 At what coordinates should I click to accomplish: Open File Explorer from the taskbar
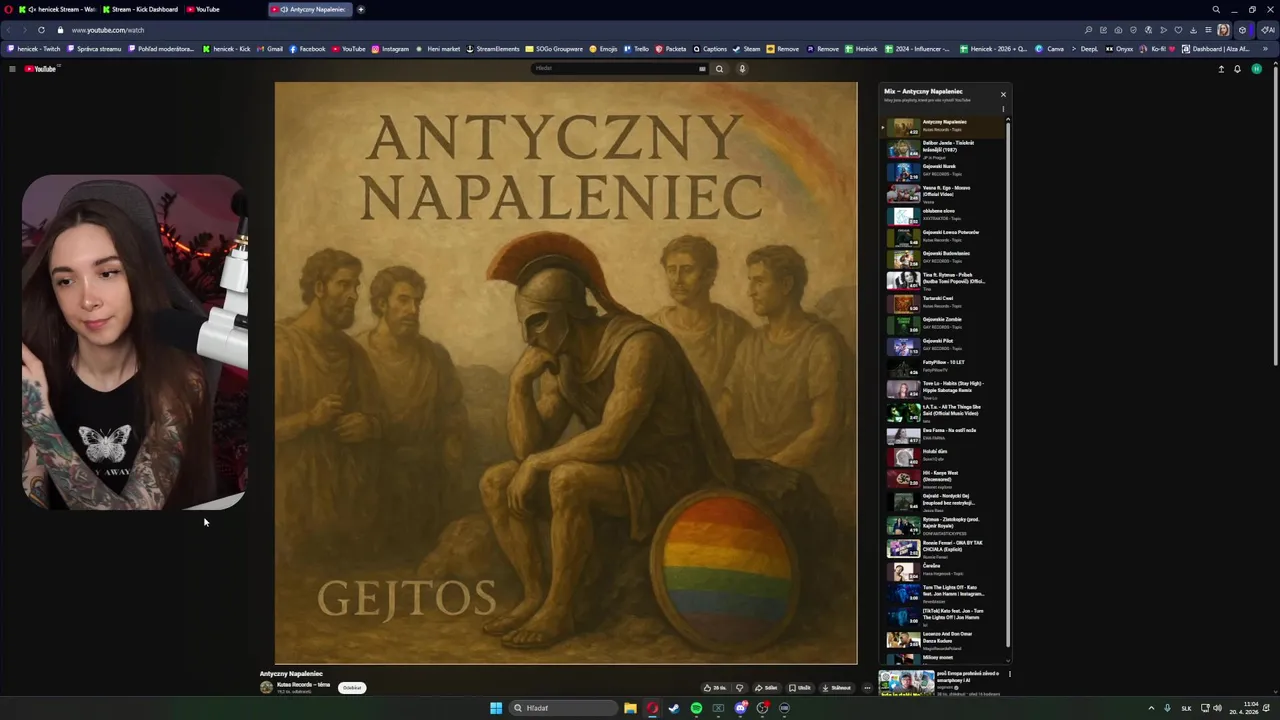click(x=630, y=708)
